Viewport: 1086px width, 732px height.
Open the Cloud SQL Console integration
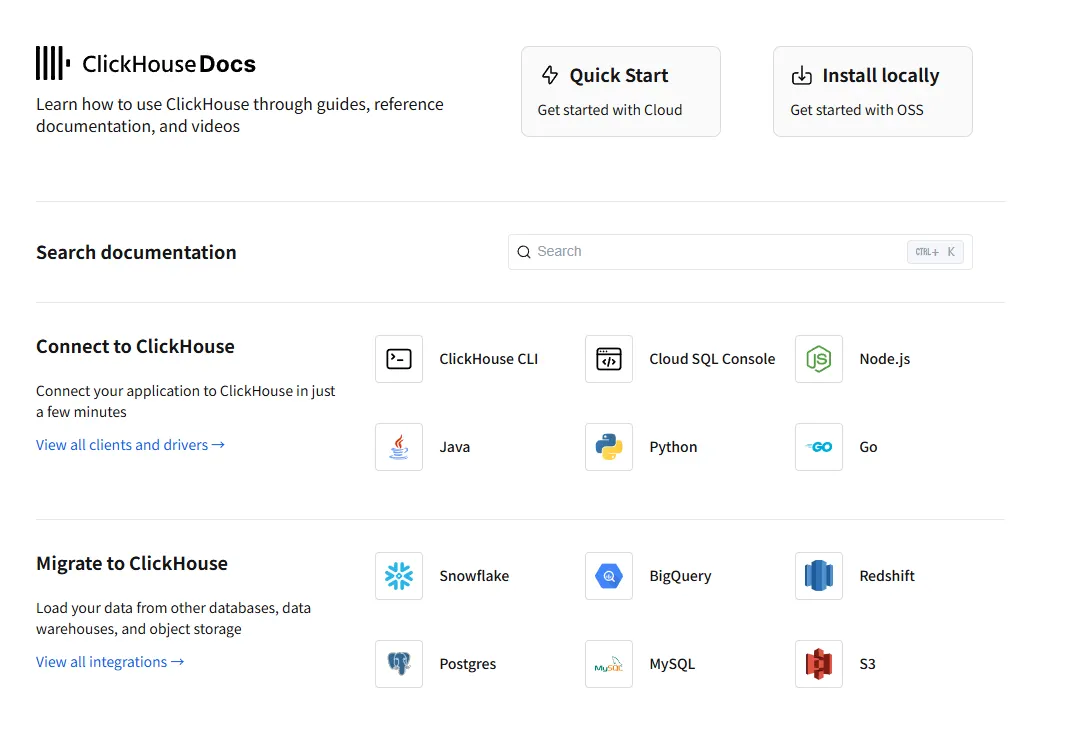point(609,358)
